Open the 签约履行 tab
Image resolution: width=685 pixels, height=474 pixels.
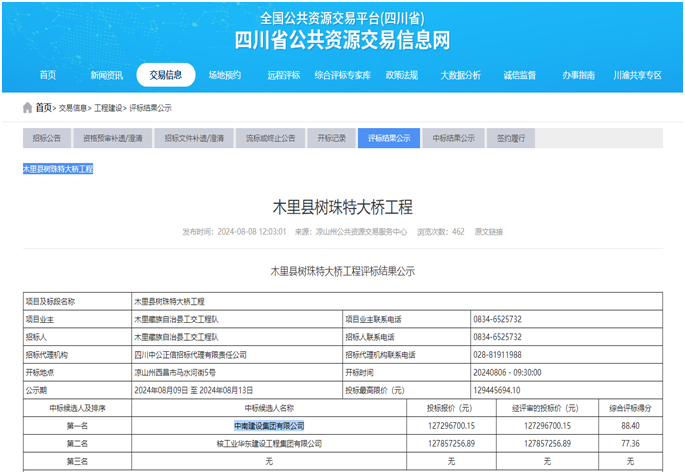[x=511, y=139]
